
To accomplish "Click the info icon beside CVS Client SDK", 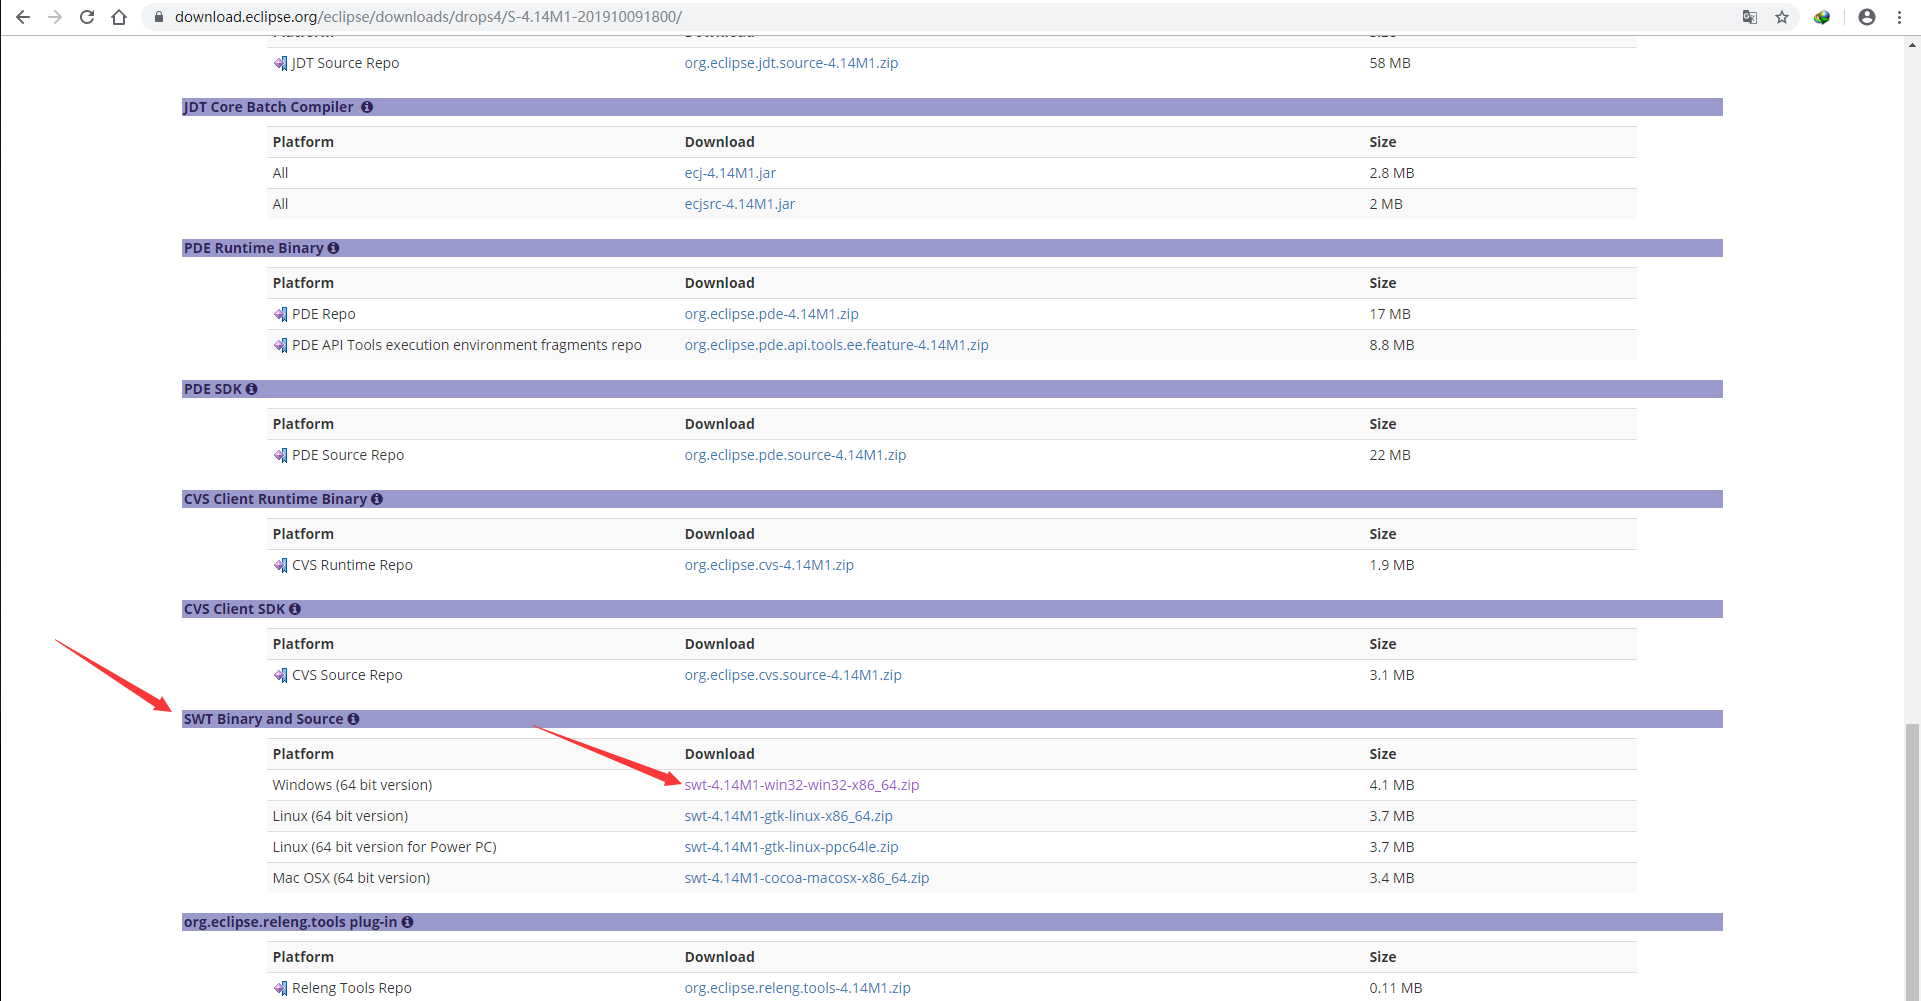I will tap(295, 608).
